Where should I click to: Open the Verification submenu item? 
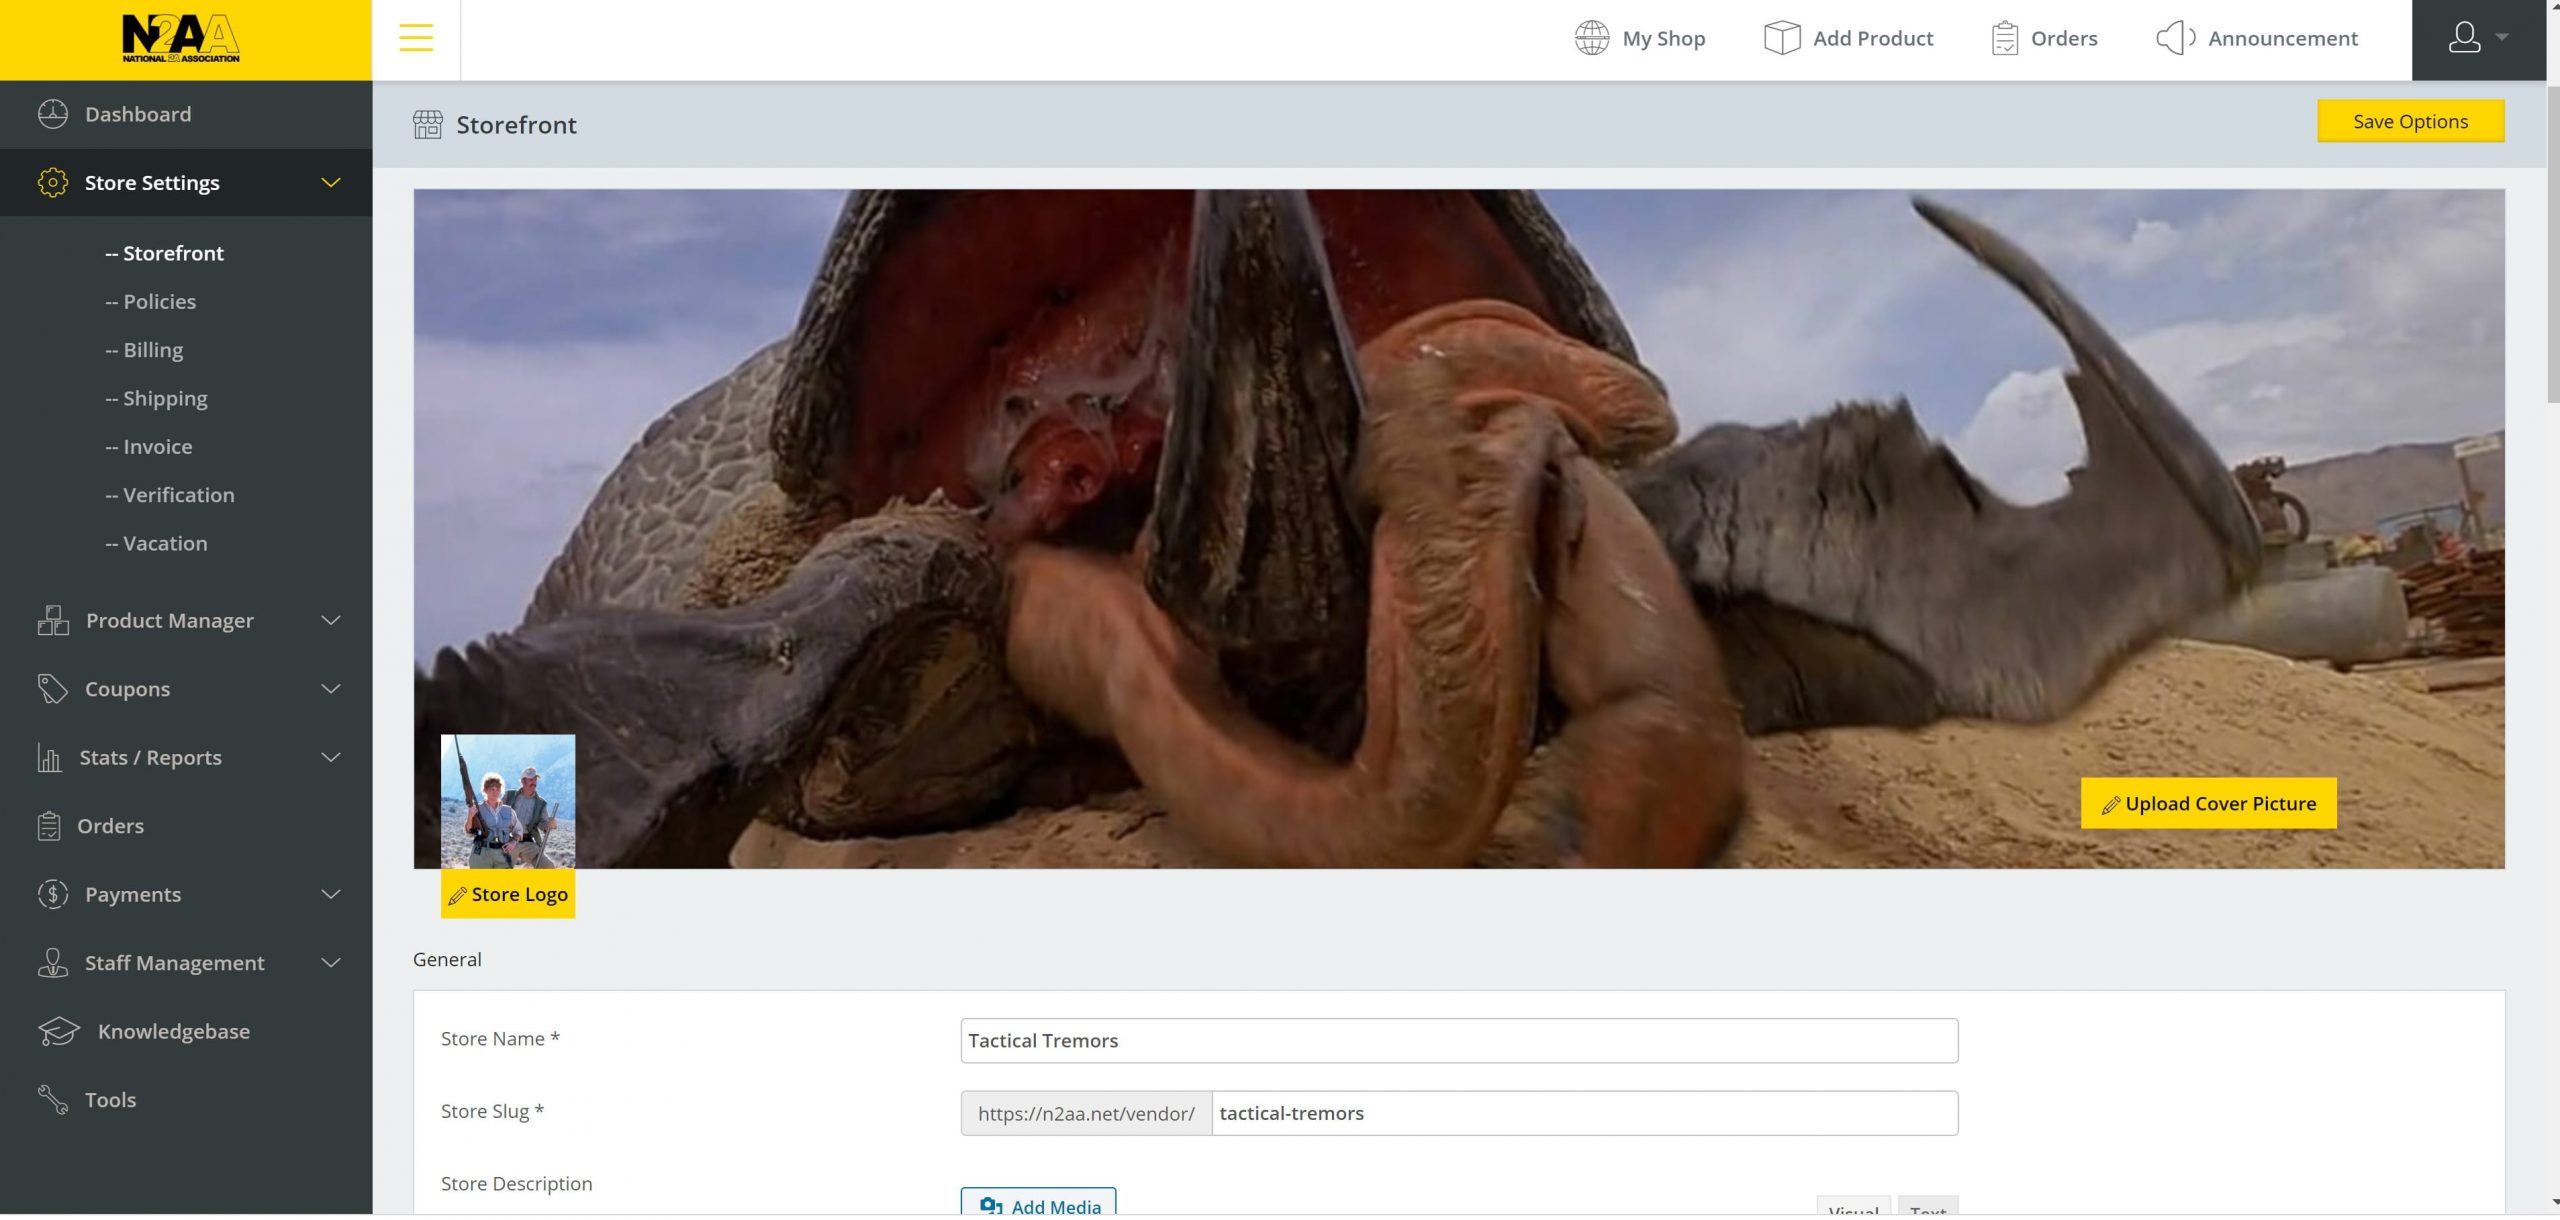click(169, 495)
